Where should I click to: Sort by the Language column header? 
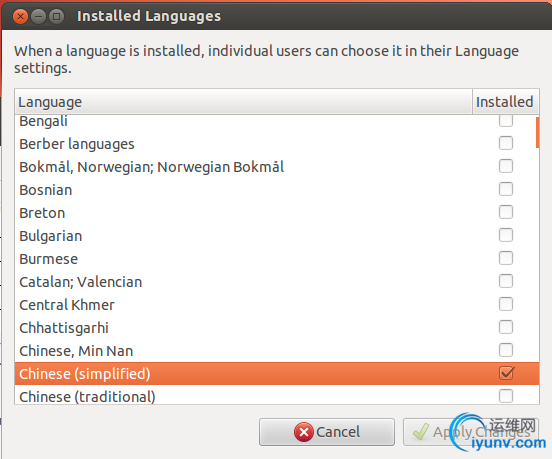coord(243,102)
